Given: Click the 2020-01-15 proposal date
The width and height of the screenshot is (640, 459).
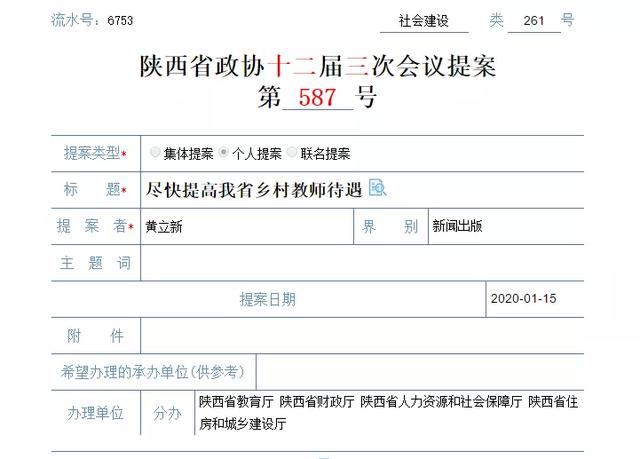Looking at the screenshot, I should pyautogui.click(x=523, y=299).
